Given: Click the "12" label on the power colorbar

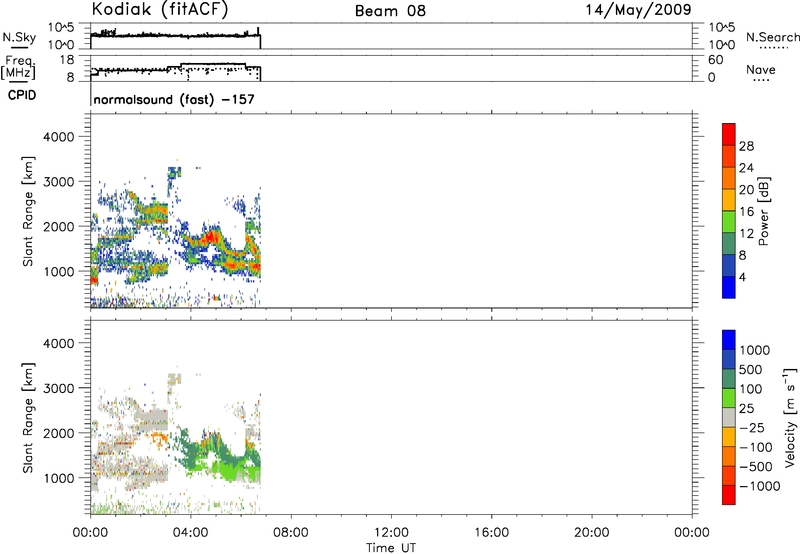Looking at the screenshot, I should (746, 234).
